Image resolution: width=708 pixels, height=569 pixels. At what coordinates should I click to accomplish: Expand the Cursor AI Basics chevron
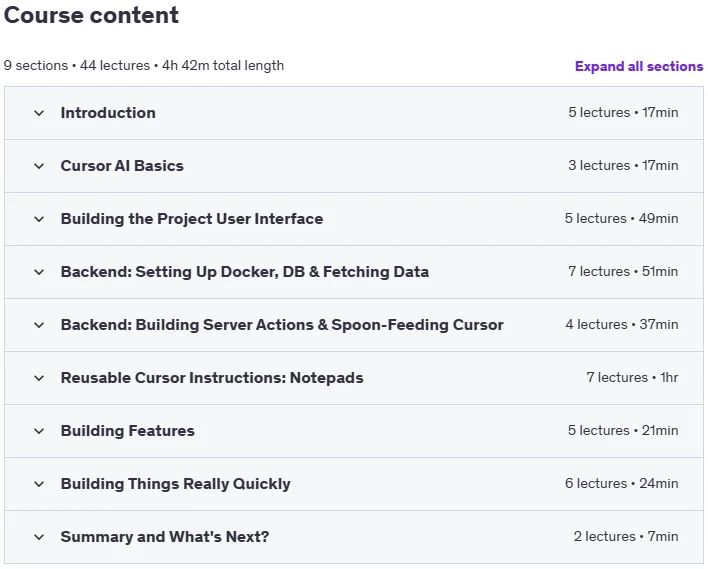tap(39, 166)
